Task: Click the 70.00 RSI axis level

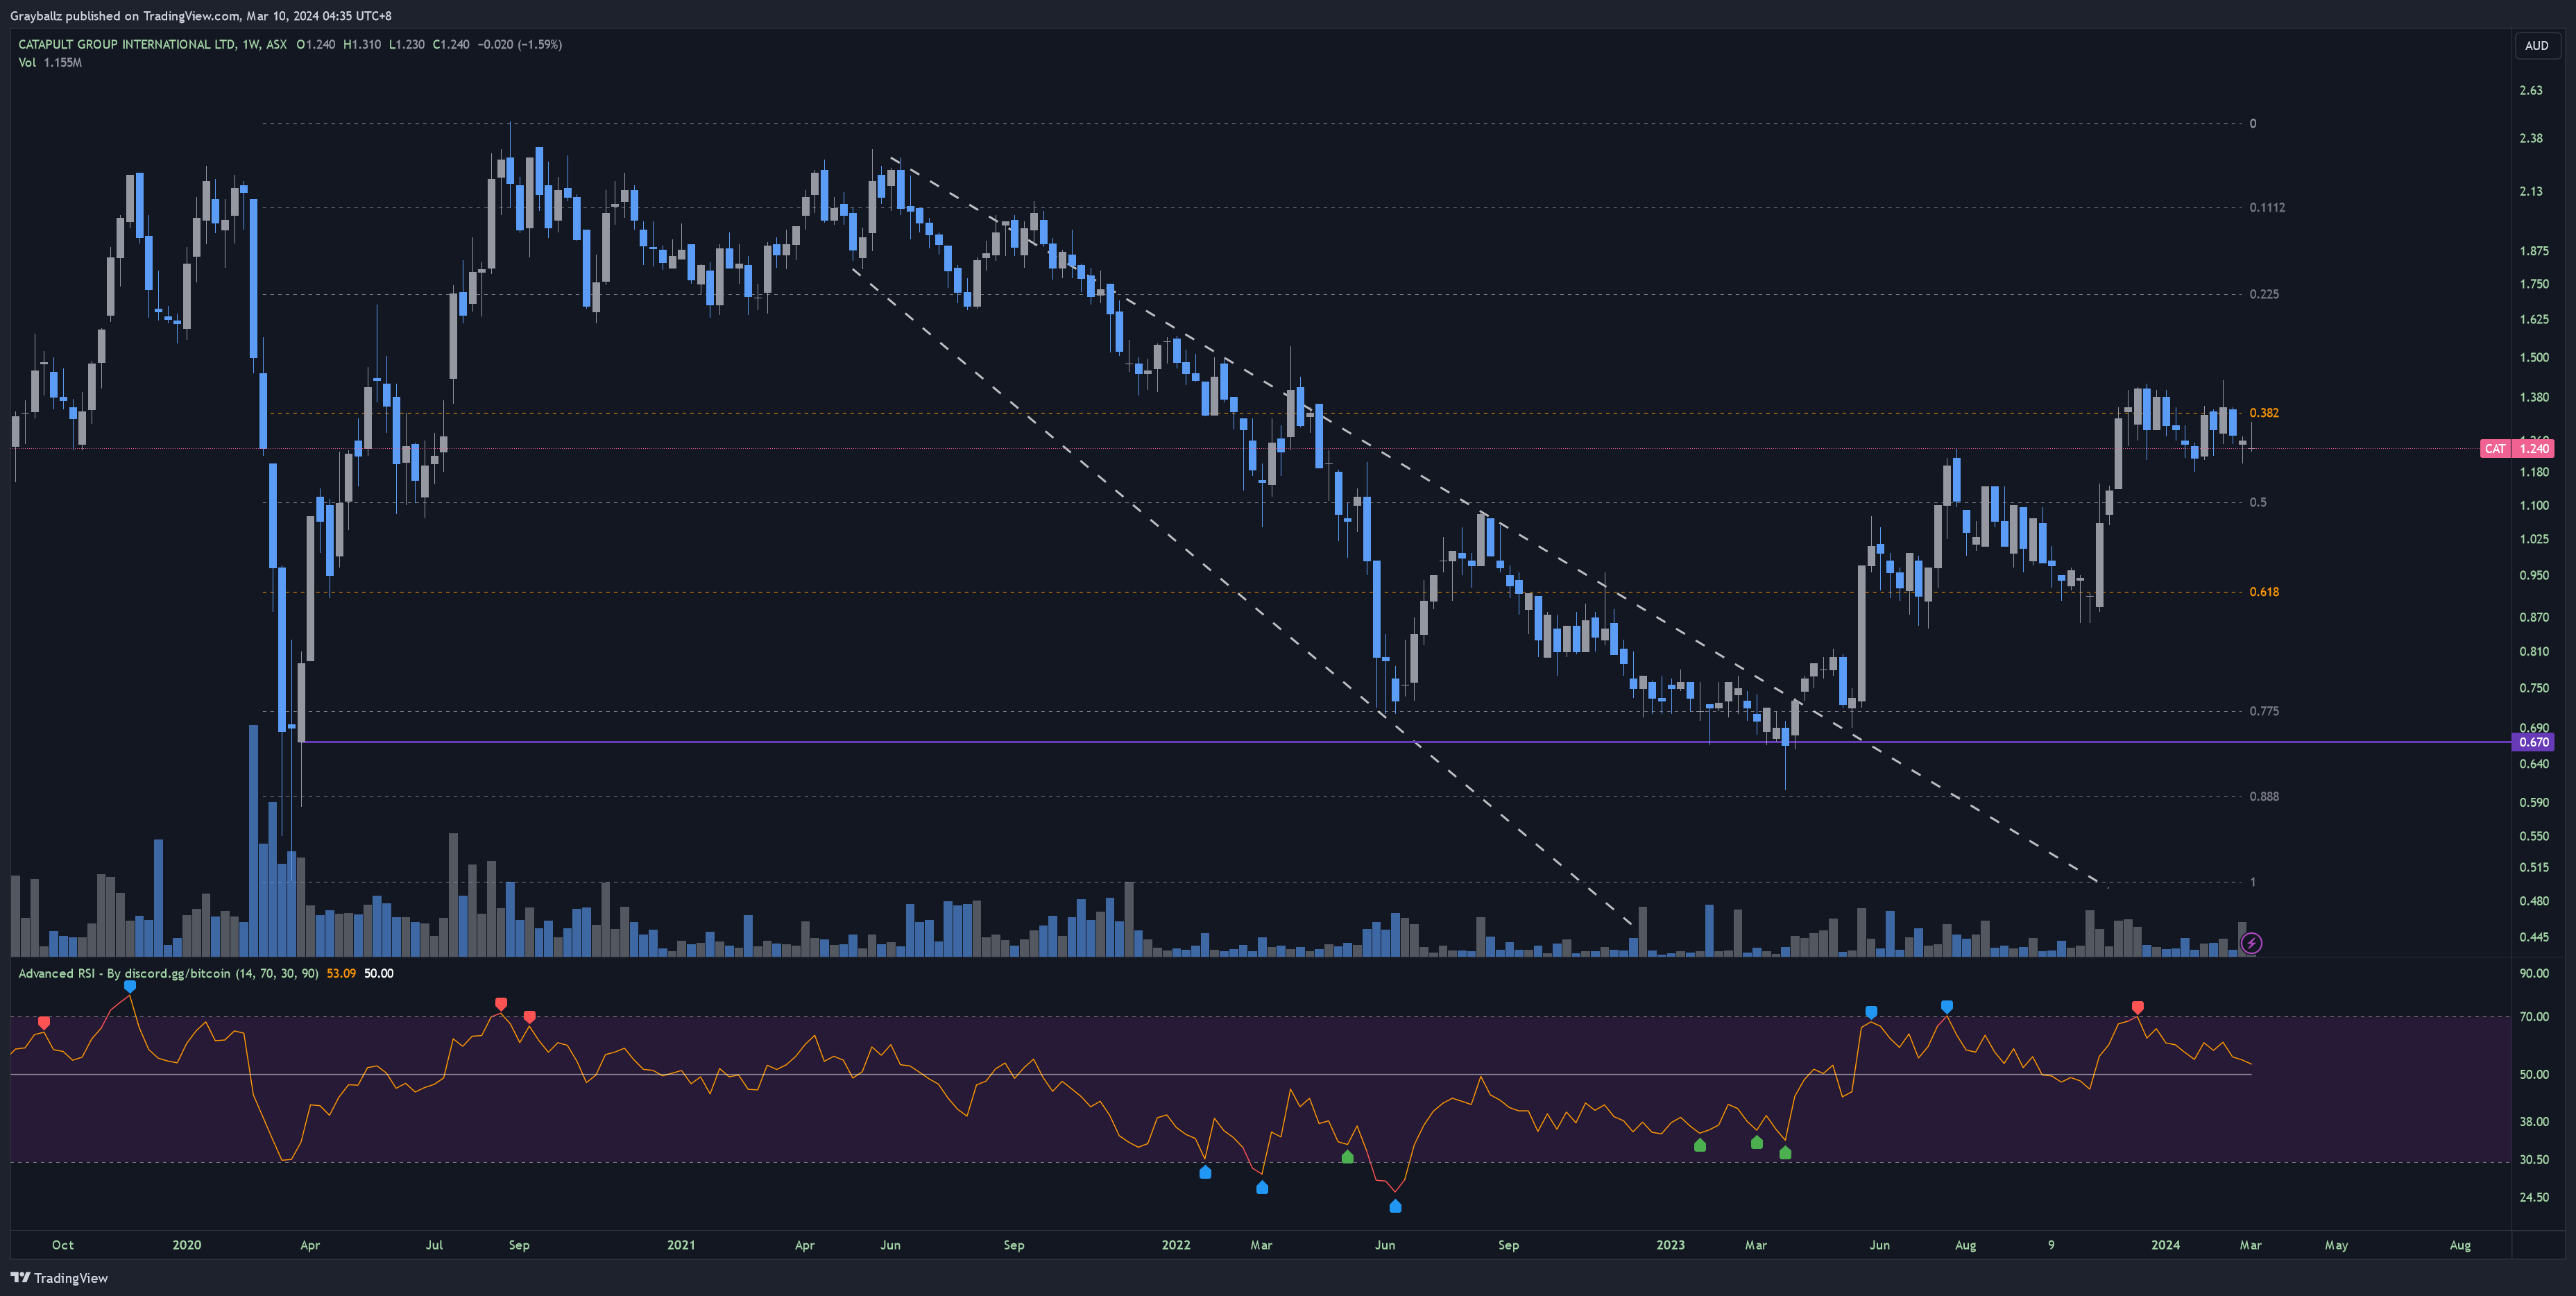Action: click(x=2533, y=1016)
